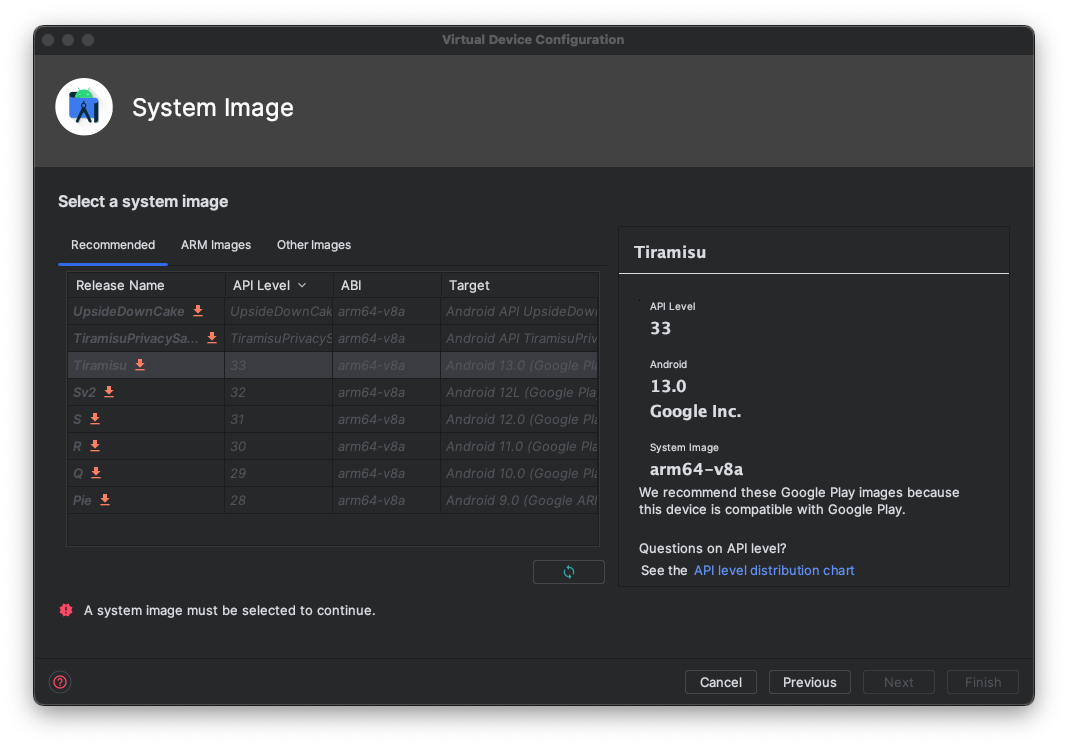Click the ABI column header

coord(351,286)
